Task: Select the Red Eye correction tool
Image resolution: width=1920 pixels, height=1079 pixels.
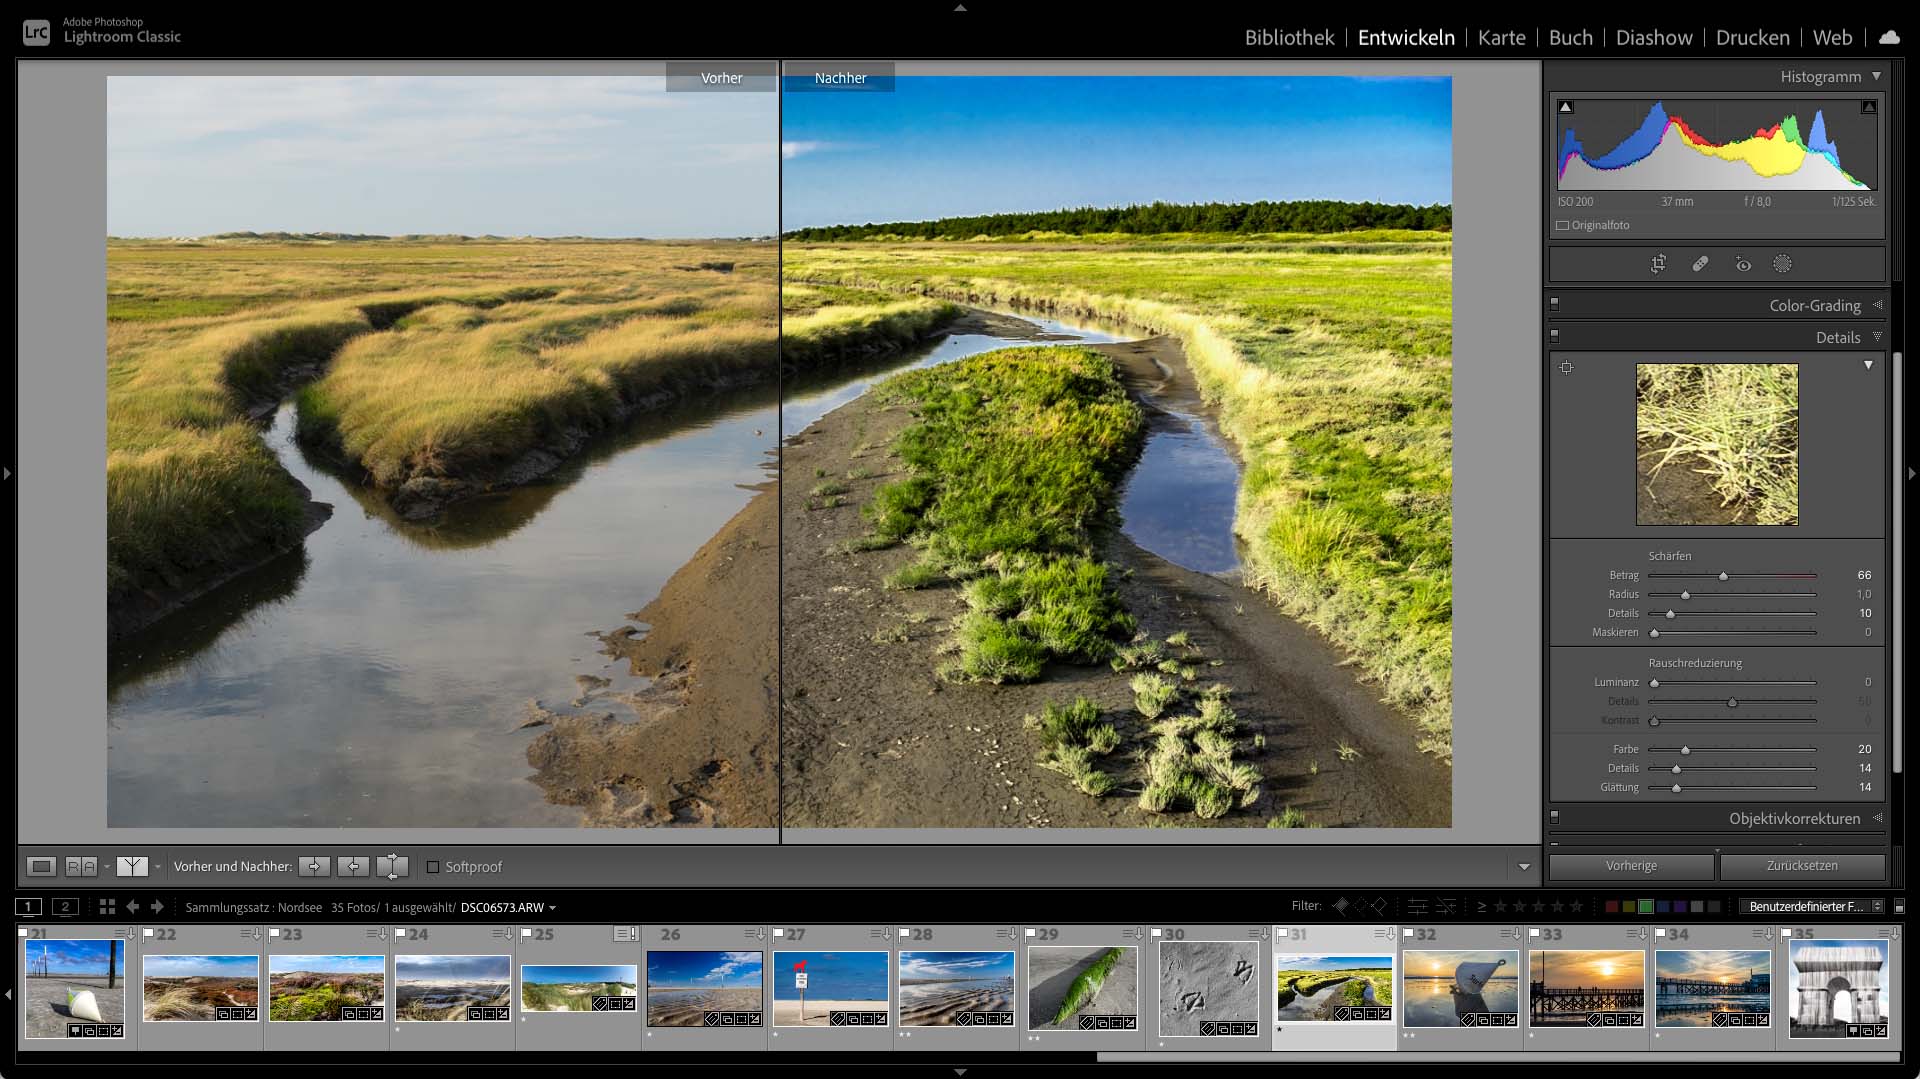Action: (x=1742, y=264)
